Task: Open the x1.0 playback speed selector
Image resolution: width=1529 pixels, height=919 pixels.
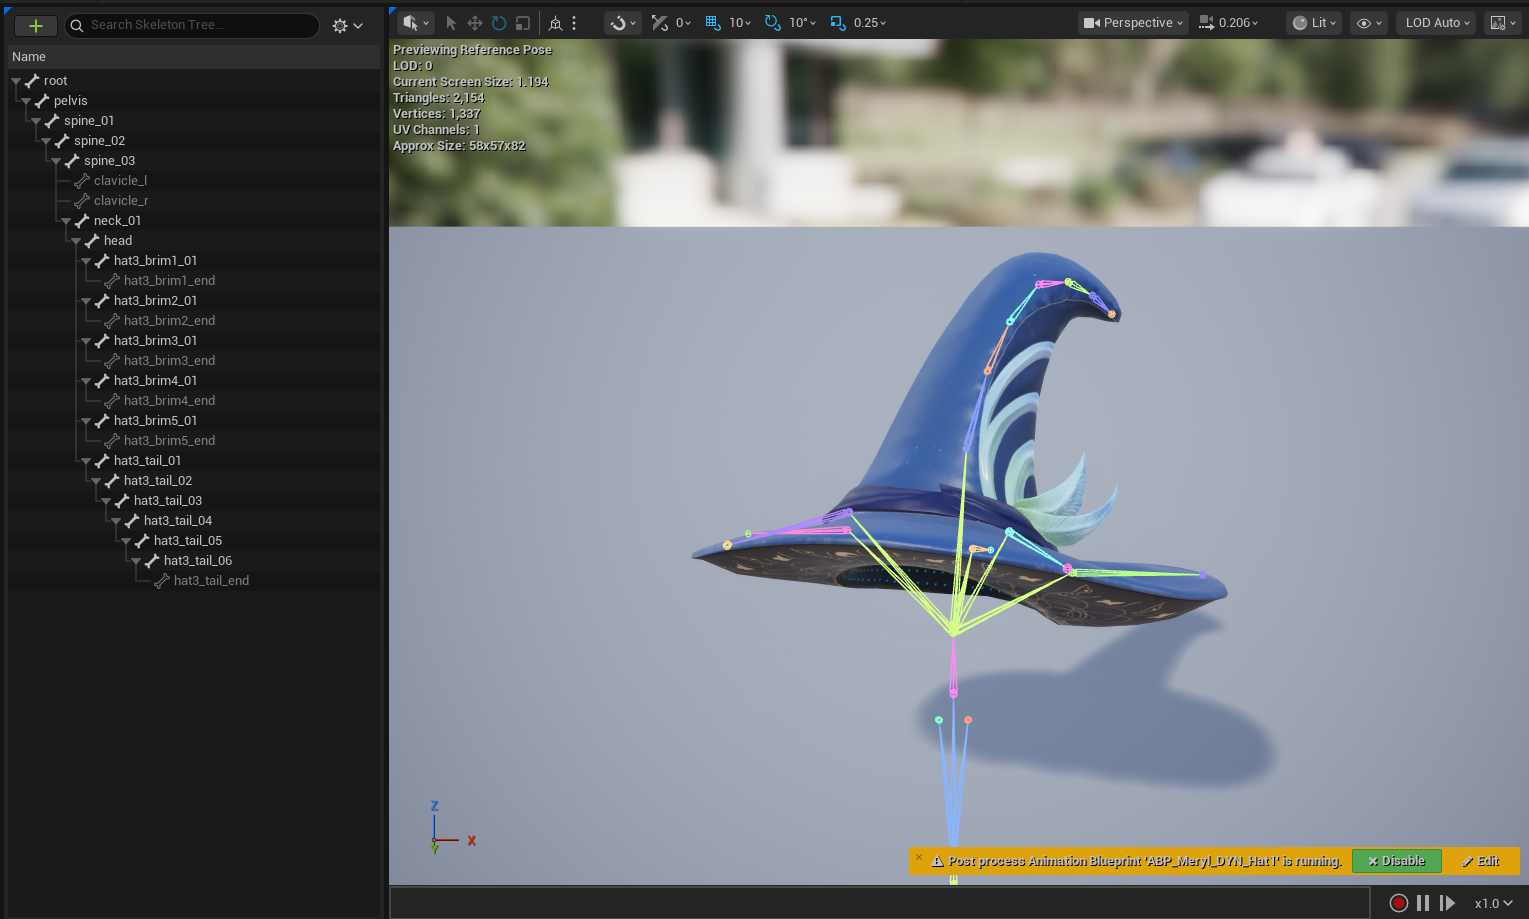Action: click(1493, 903)
